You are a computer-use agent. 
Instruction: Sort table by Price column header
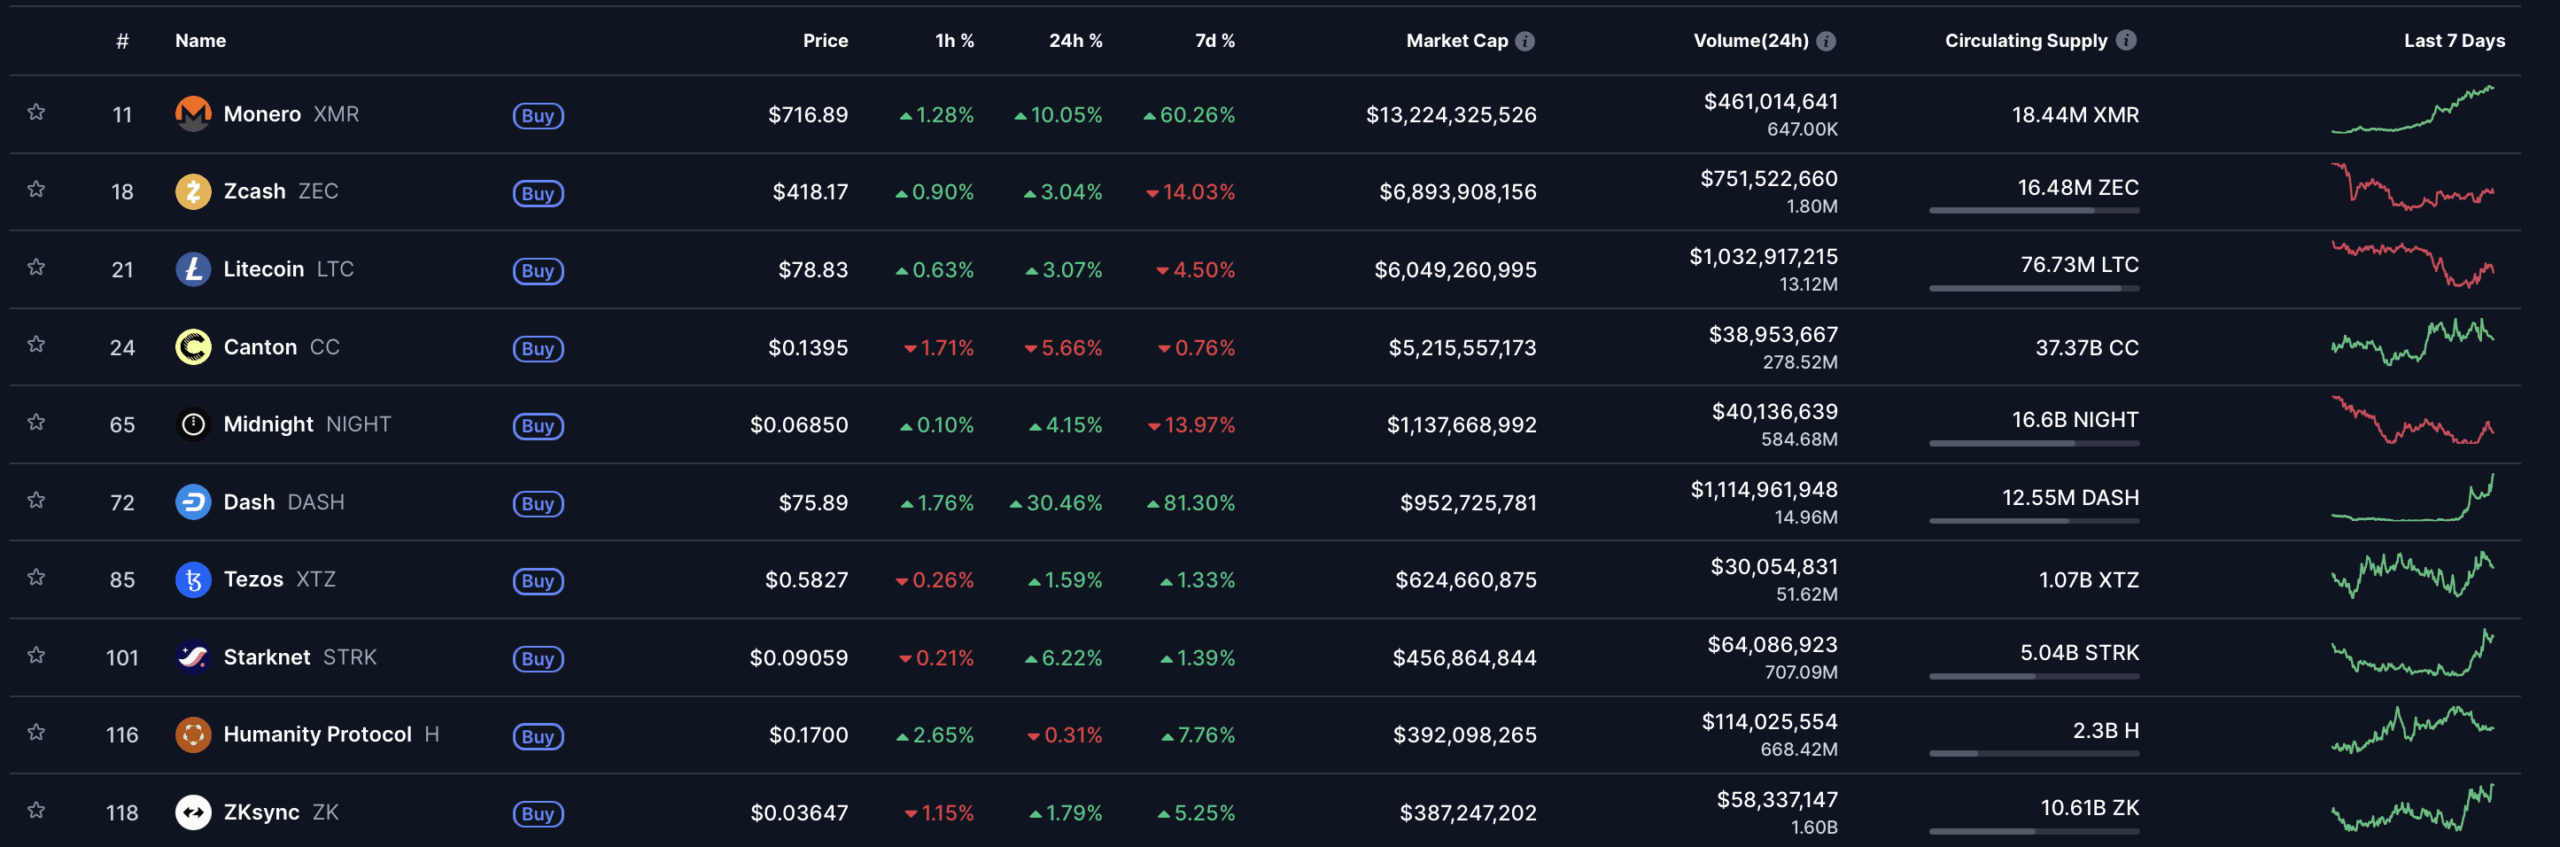[x=825, y=41]
